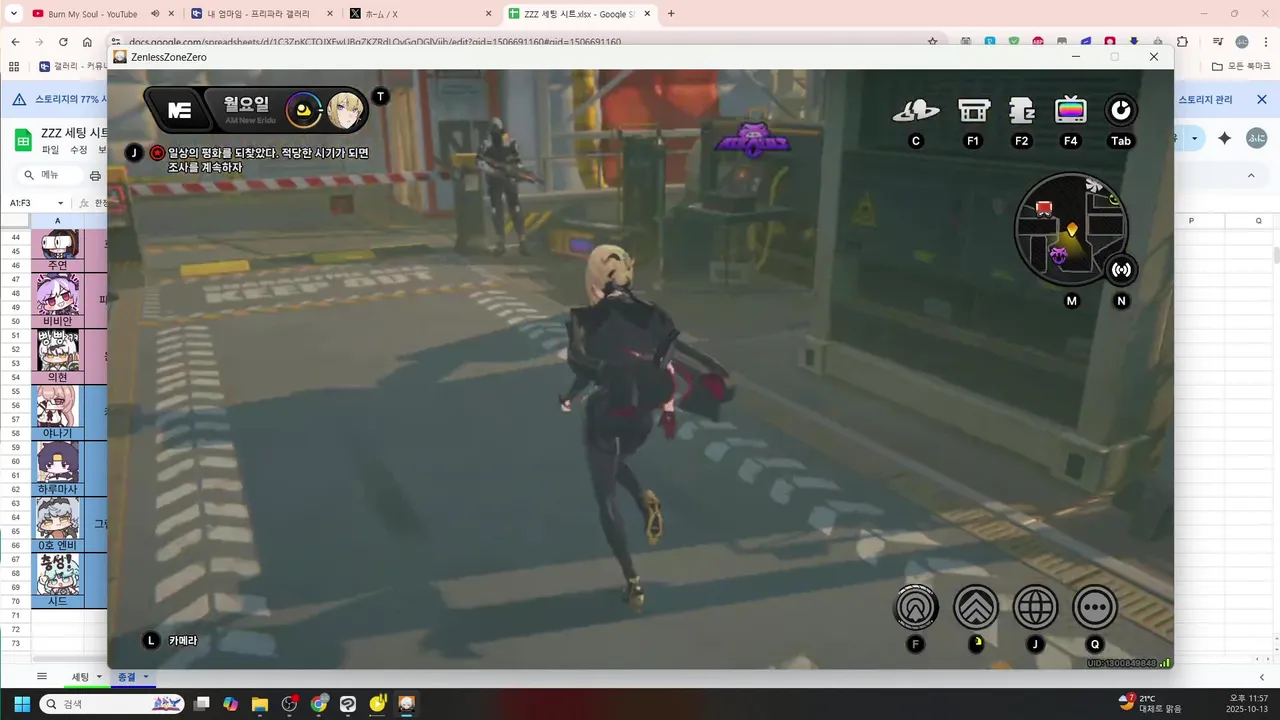Go to the browser home page

pos(87,42)
